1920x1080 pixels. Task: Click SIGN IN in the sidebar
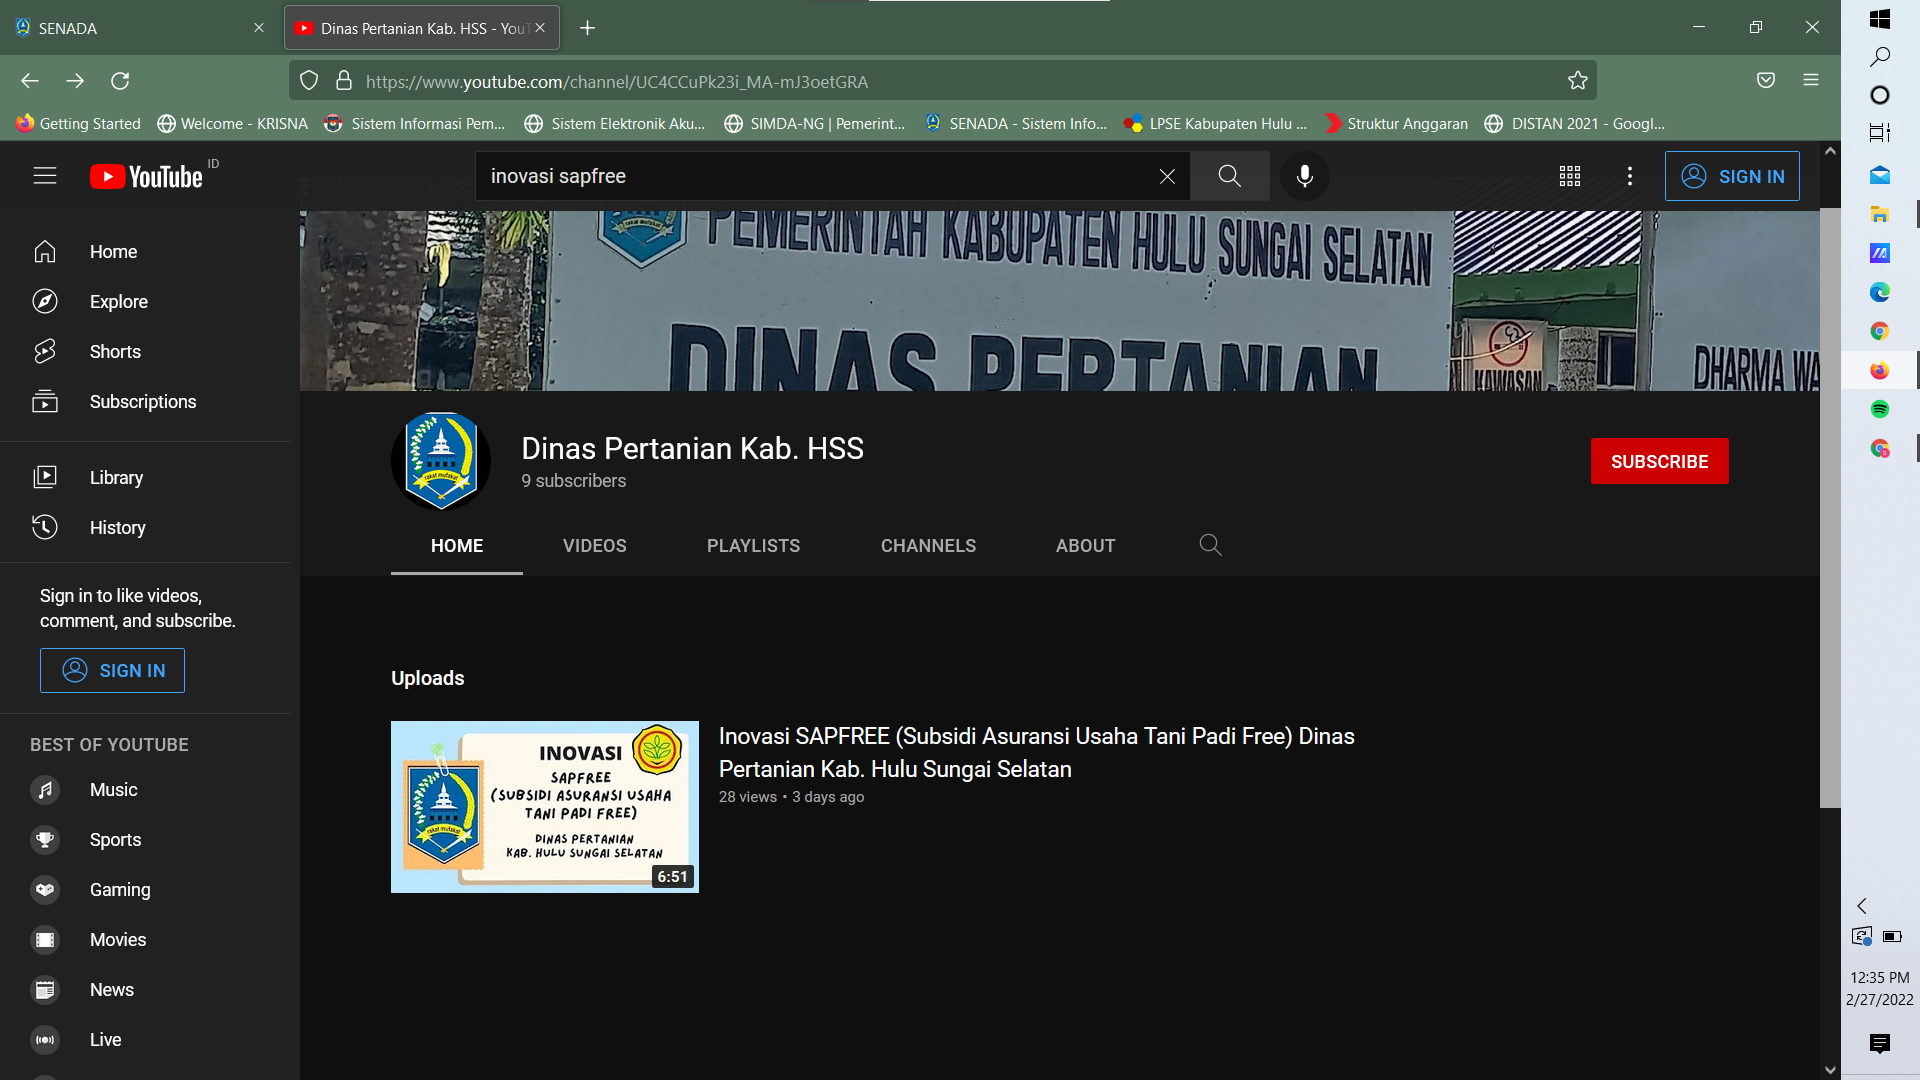pyautogui.click(x=112, y=671)
